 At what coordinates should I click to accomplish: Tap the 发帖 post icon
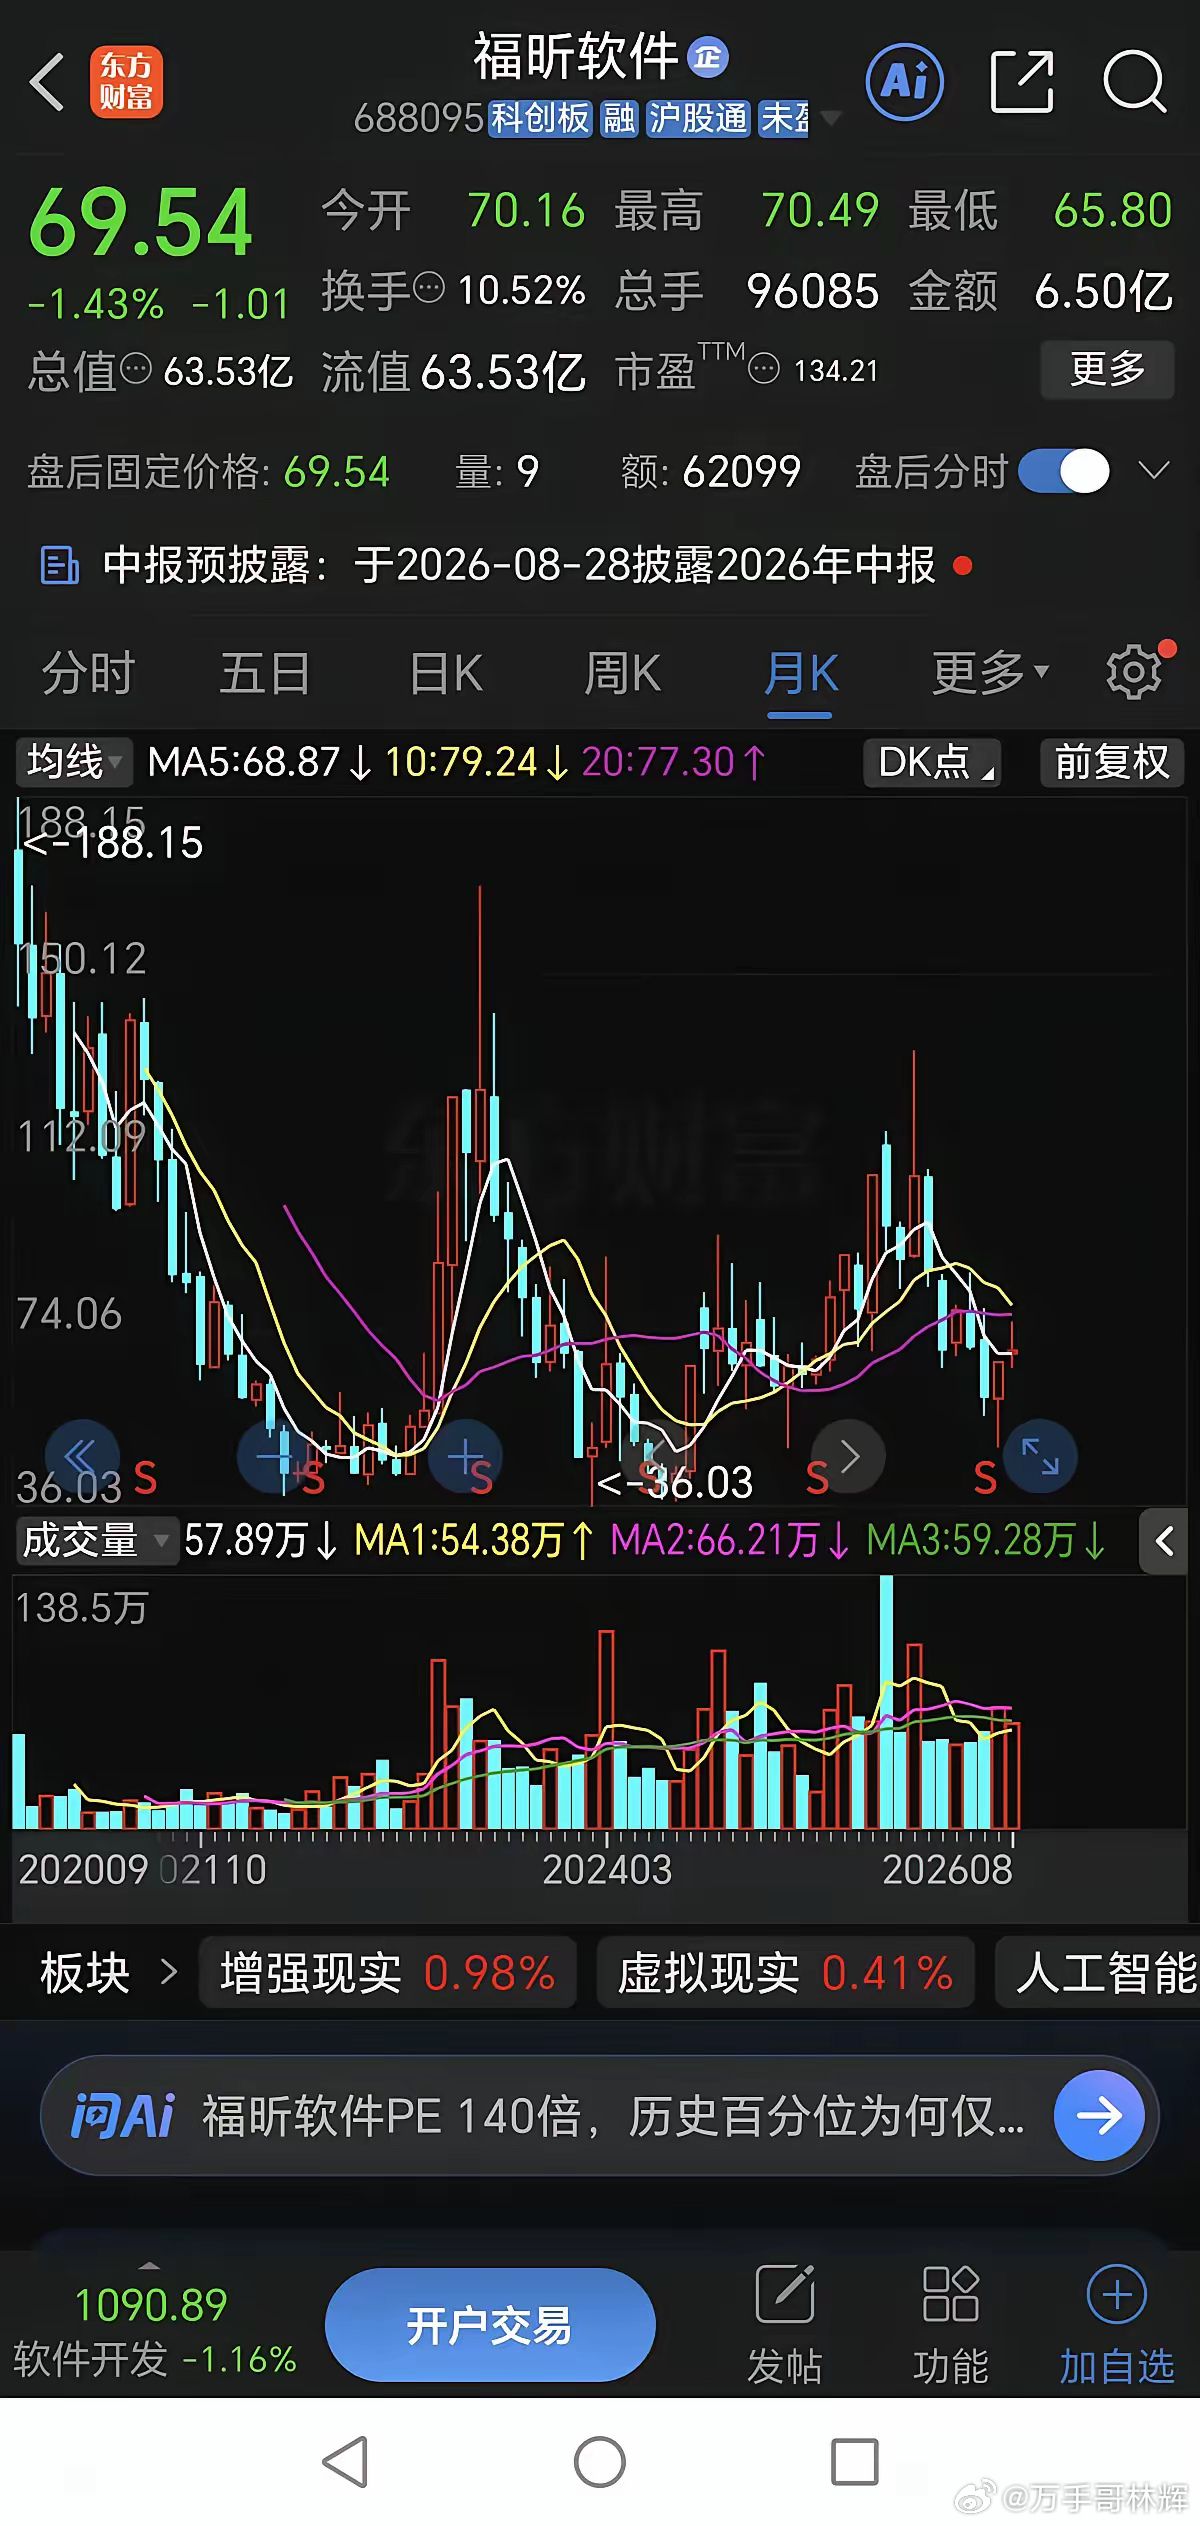point(785,2294)
